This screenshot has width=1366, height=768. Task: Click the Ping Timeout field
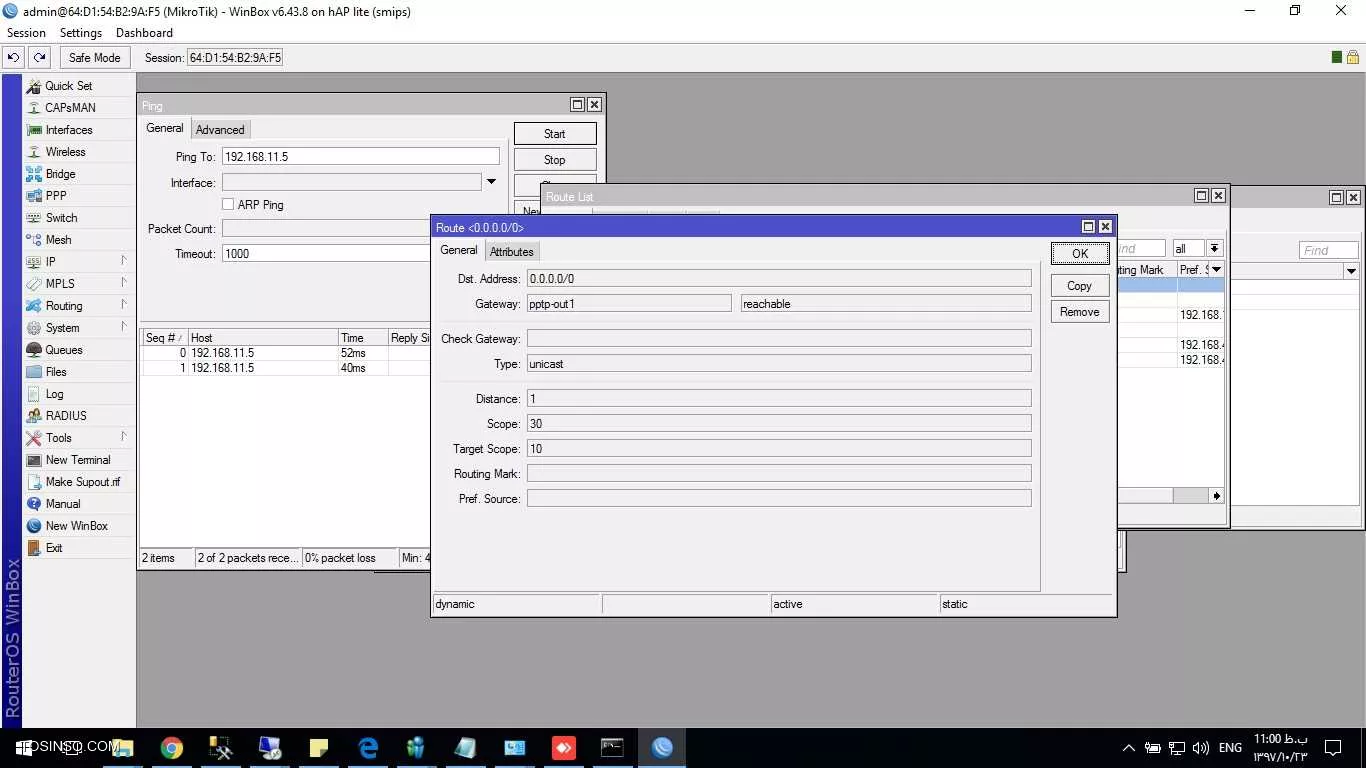[x=326, y=254]
